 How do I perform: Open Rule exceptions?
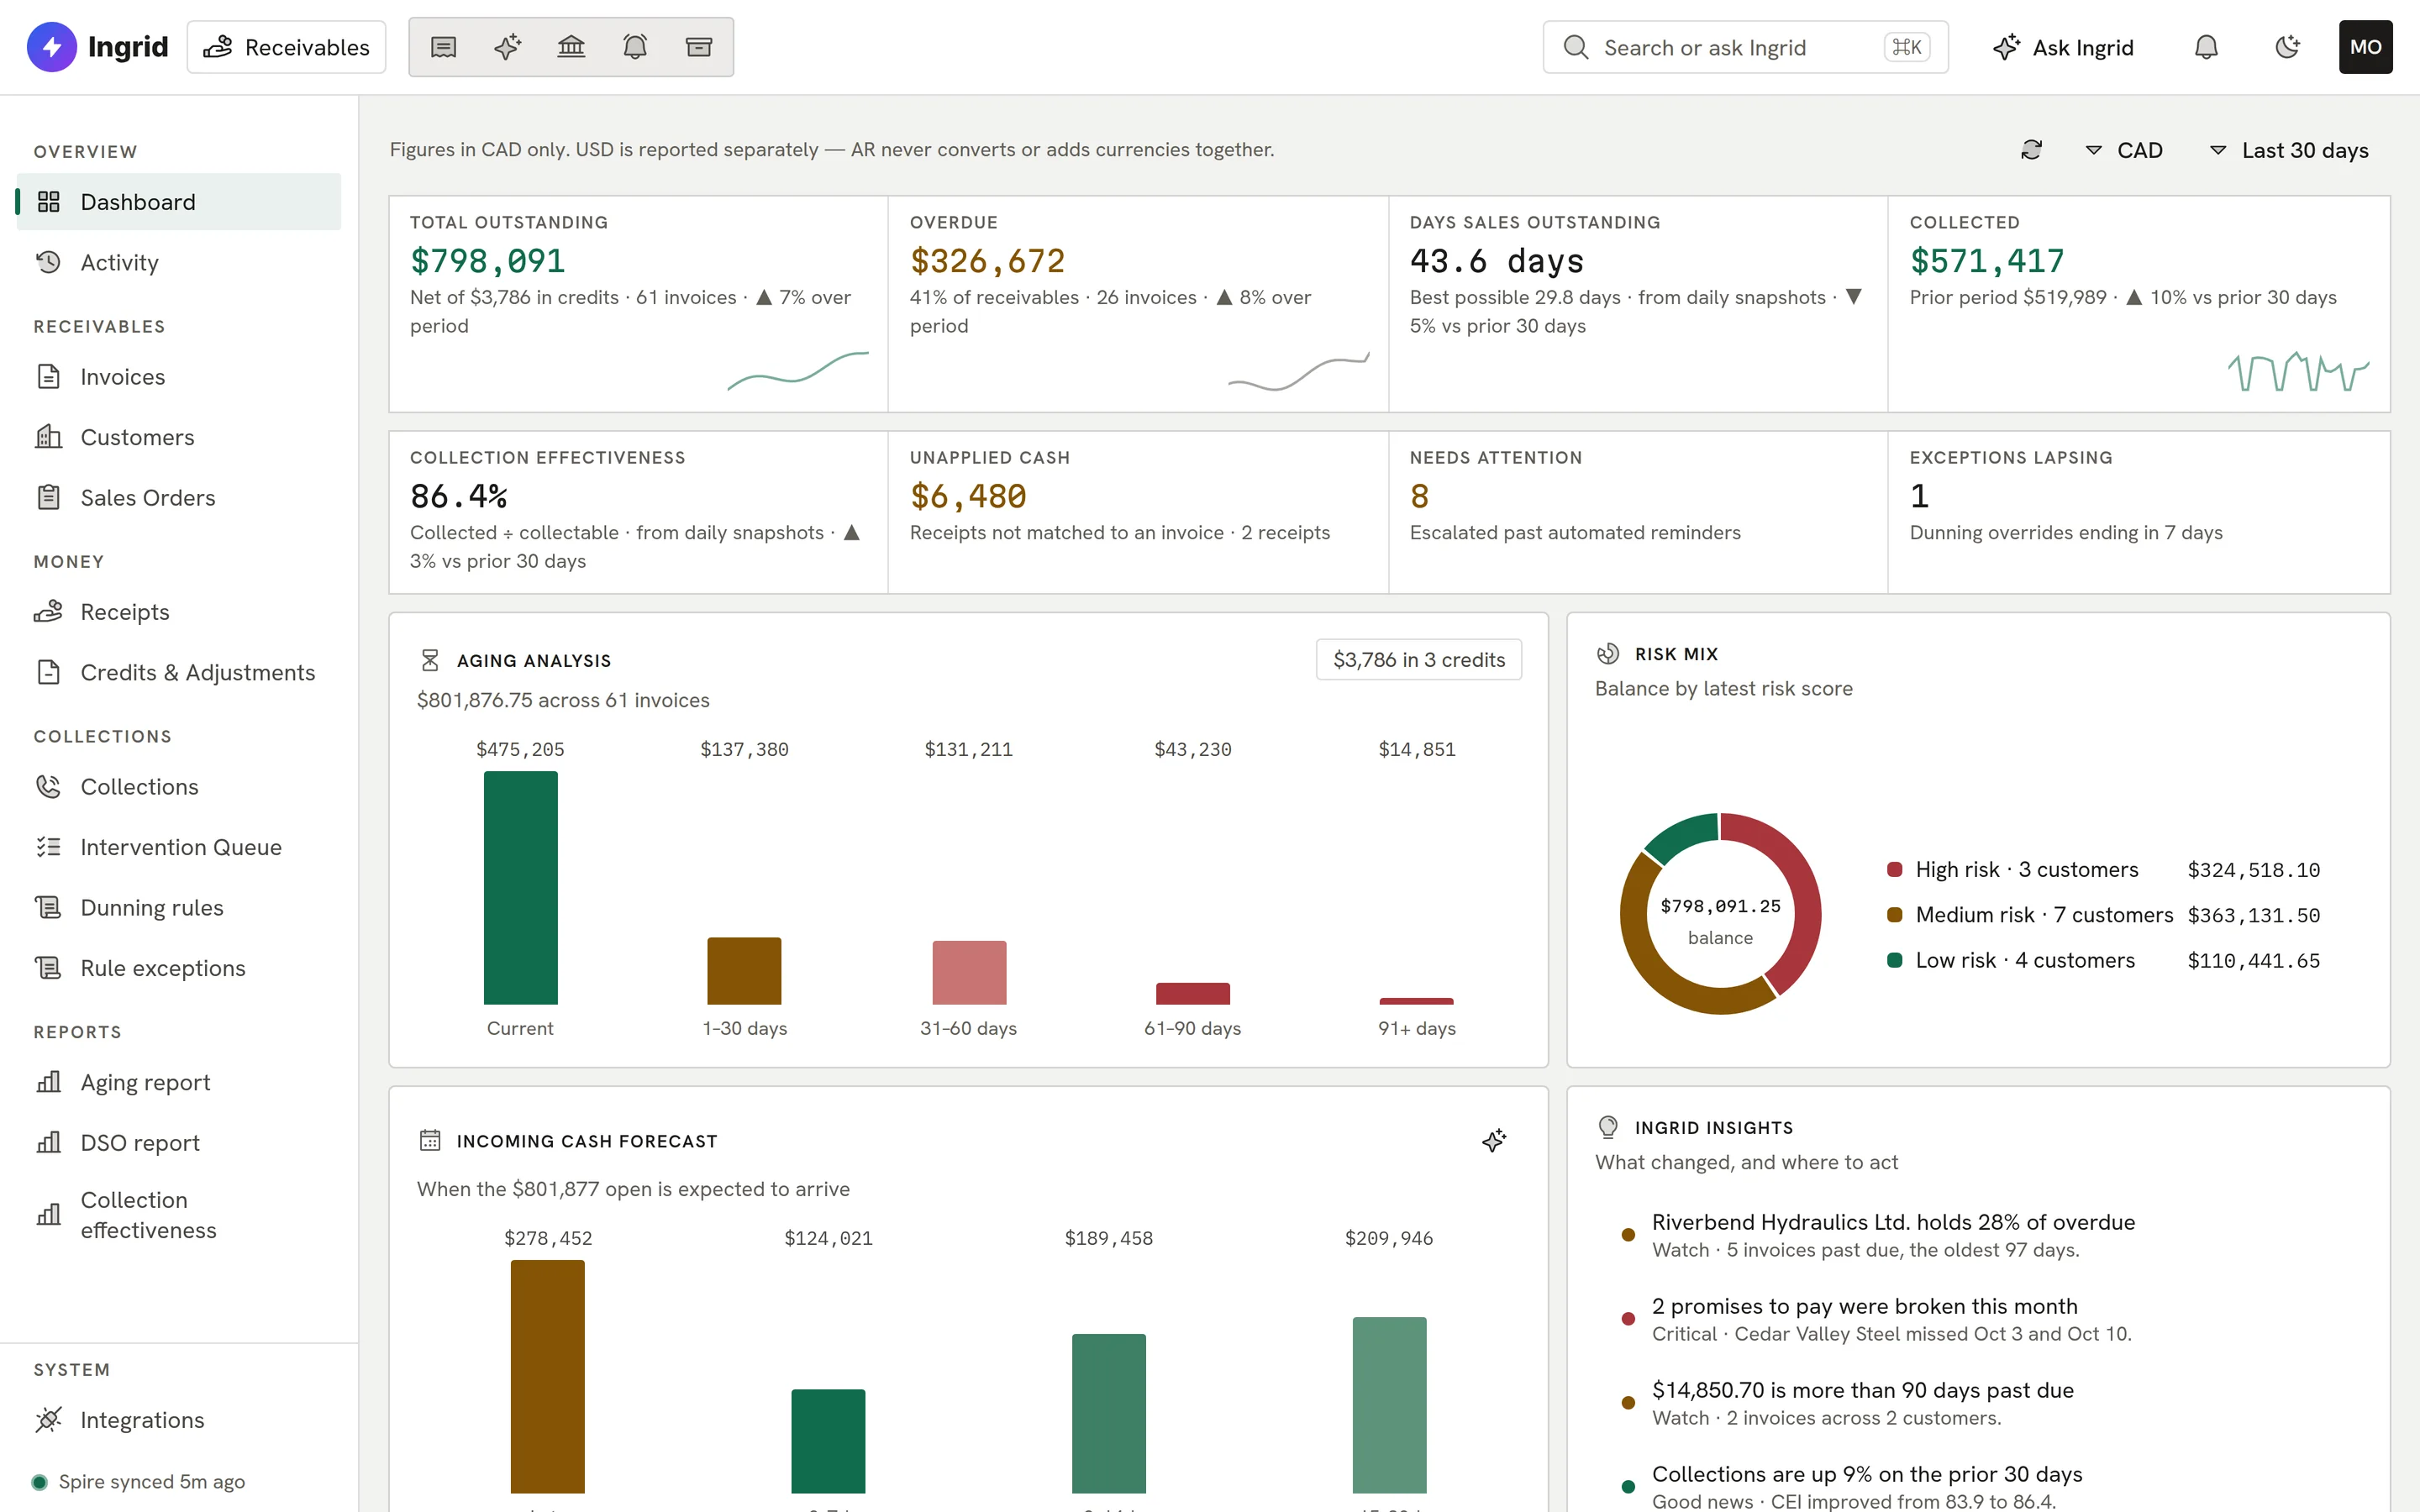(179, 968)
